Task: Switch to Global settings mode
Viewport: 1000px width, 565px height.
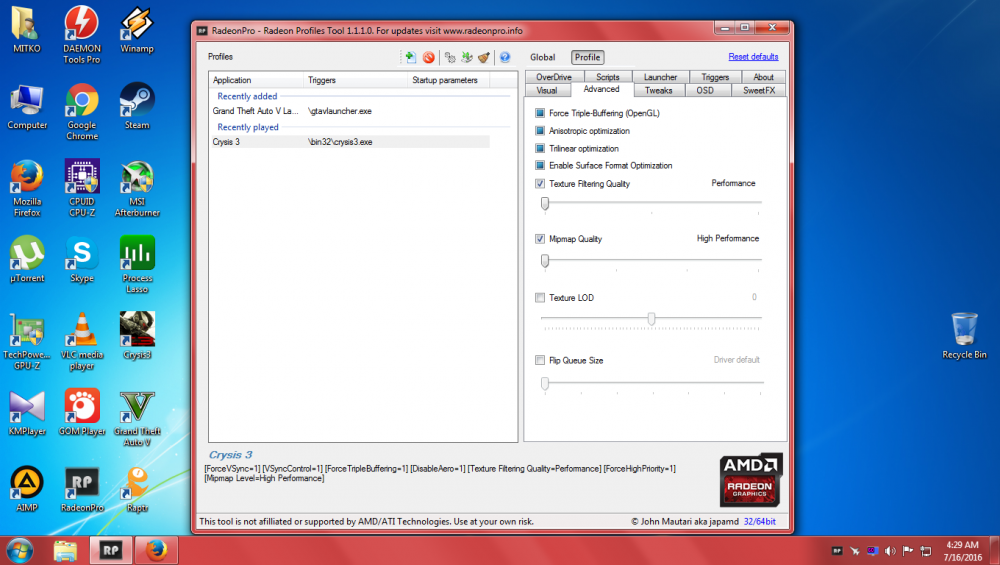Action: [543, 57]
